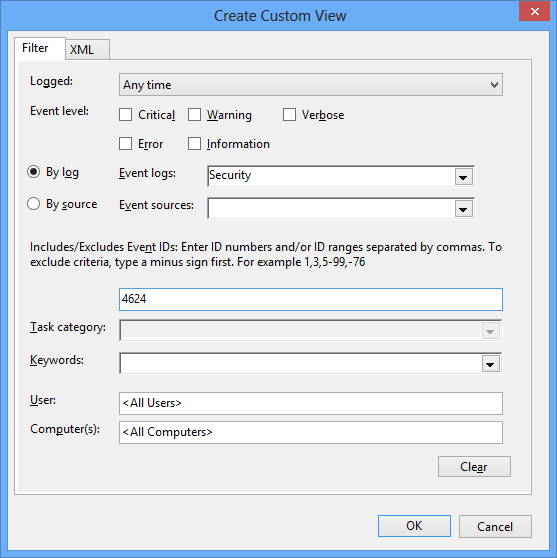Click the Clear button
This screenshot has height=558, width=557.
tap(474, 467)
